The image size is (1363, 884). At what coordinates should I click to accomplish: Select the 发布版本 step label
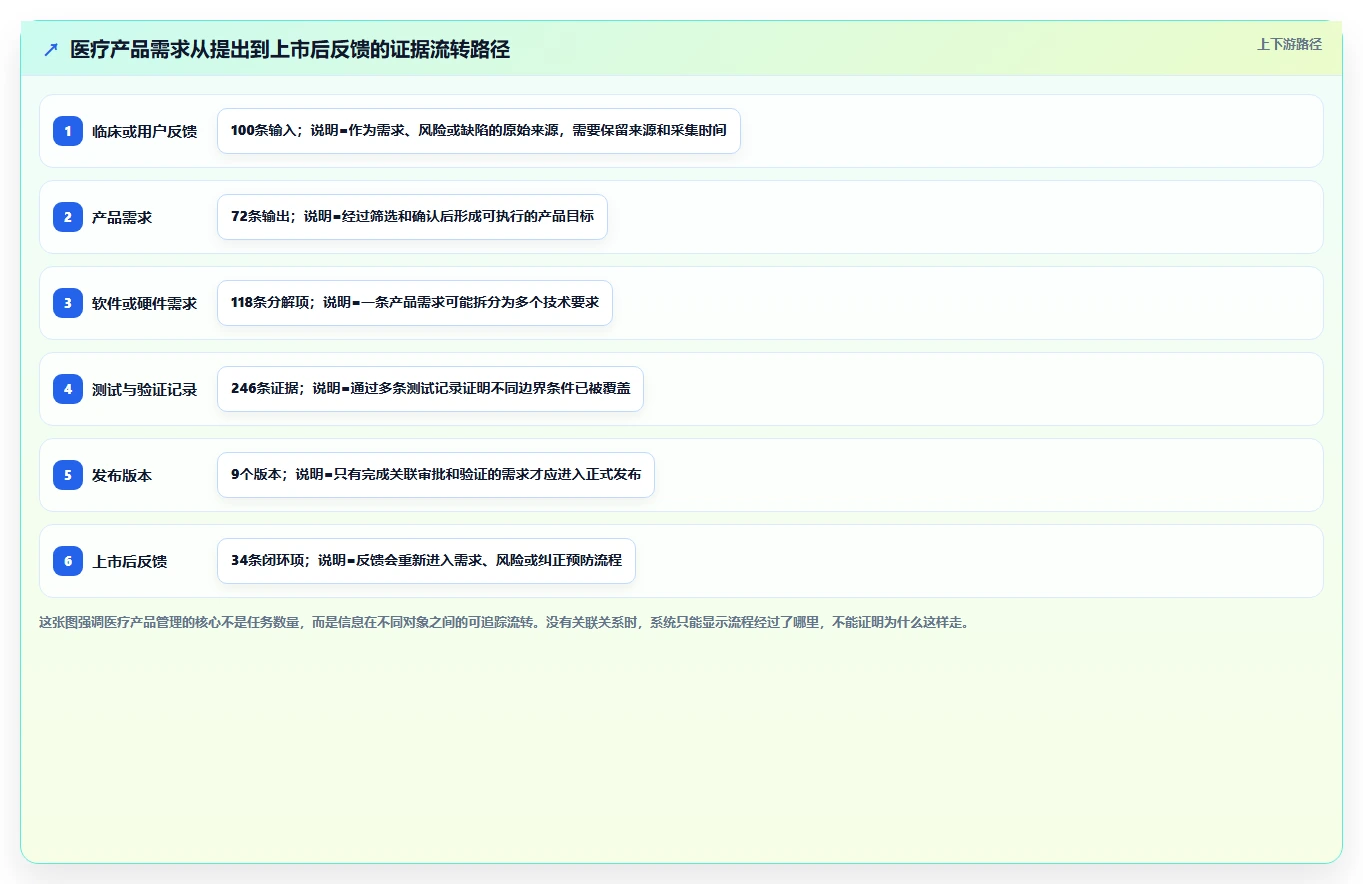(122, 475)
